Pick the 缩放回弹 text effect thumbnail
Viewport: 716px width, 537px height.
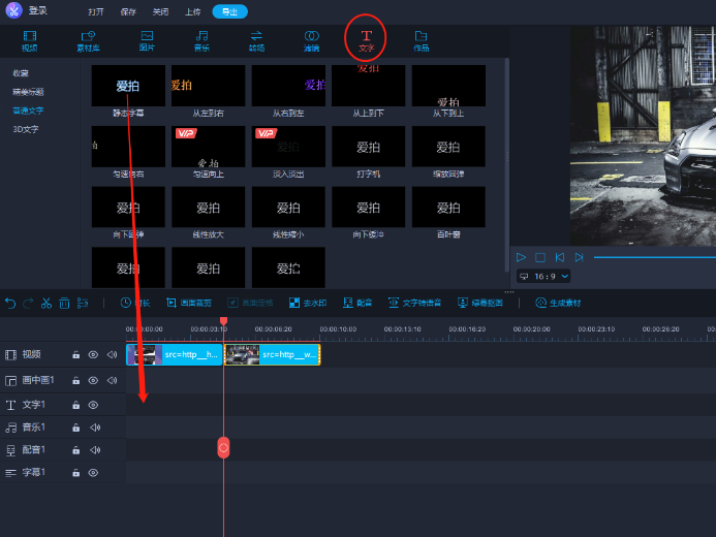449,146
